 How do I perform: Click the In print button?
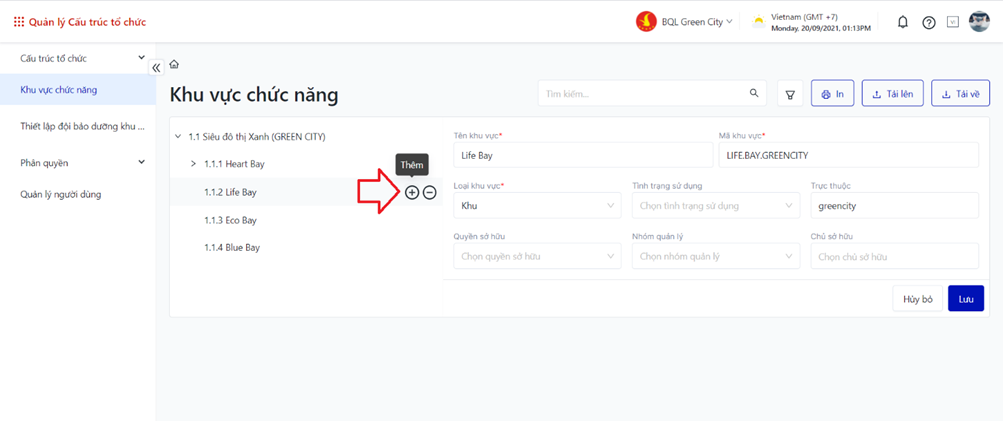coord(832,93)
